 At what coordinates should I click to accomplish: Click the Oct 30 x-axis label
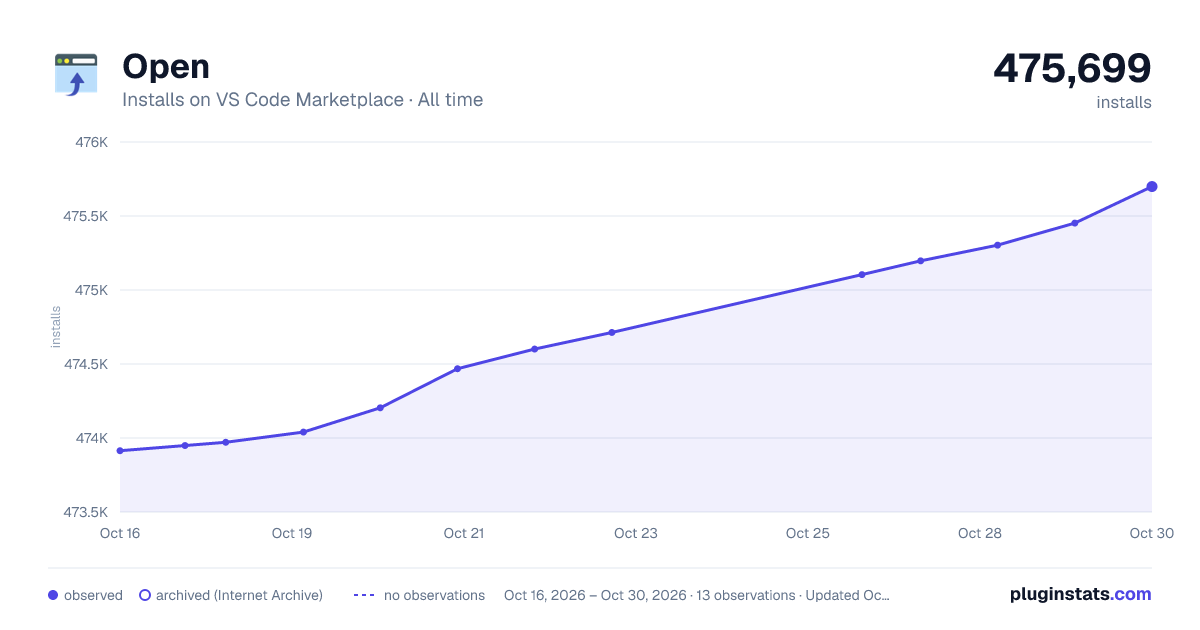[x=1150, y=533]
